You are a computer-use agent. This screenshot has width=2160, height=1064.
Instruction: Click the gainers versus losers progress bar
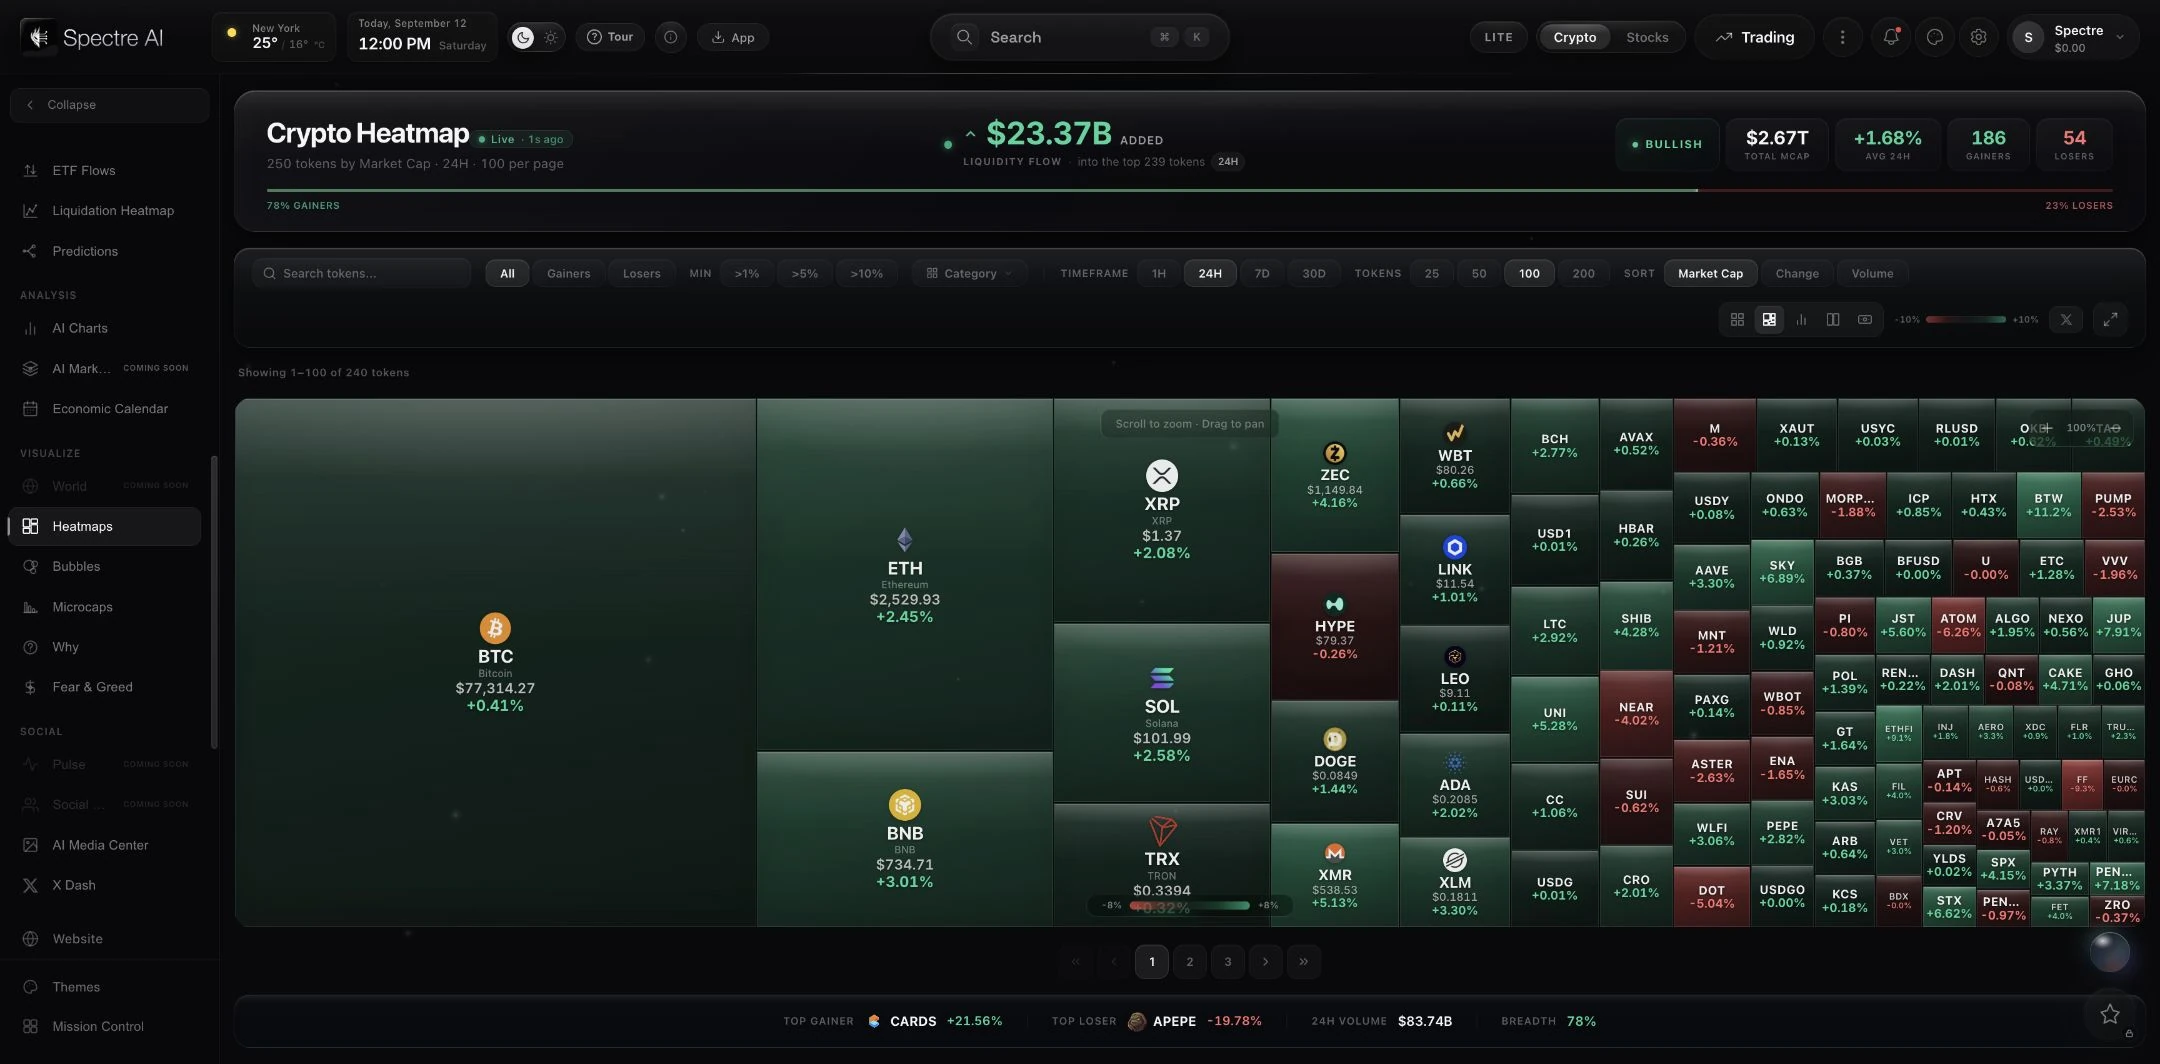(1189, 190)
